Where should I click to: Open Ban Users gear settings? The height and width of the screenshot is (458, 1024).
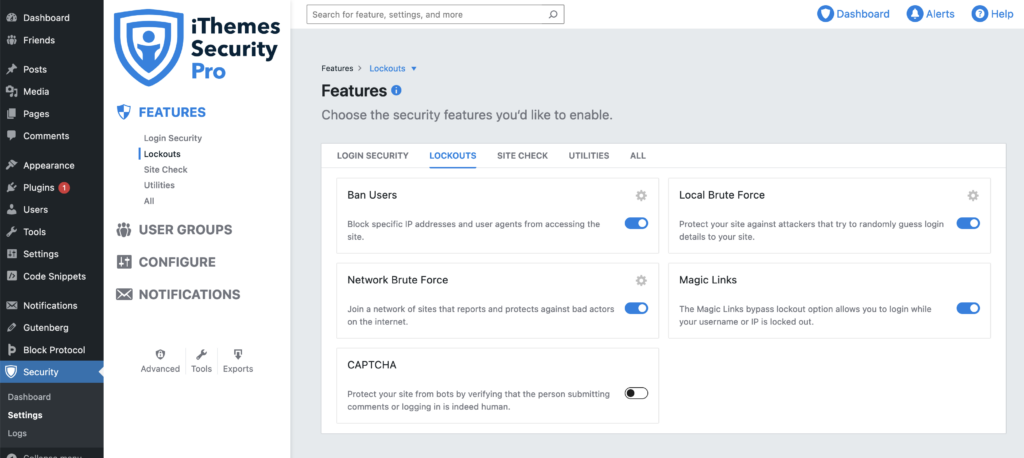(641, 195)
